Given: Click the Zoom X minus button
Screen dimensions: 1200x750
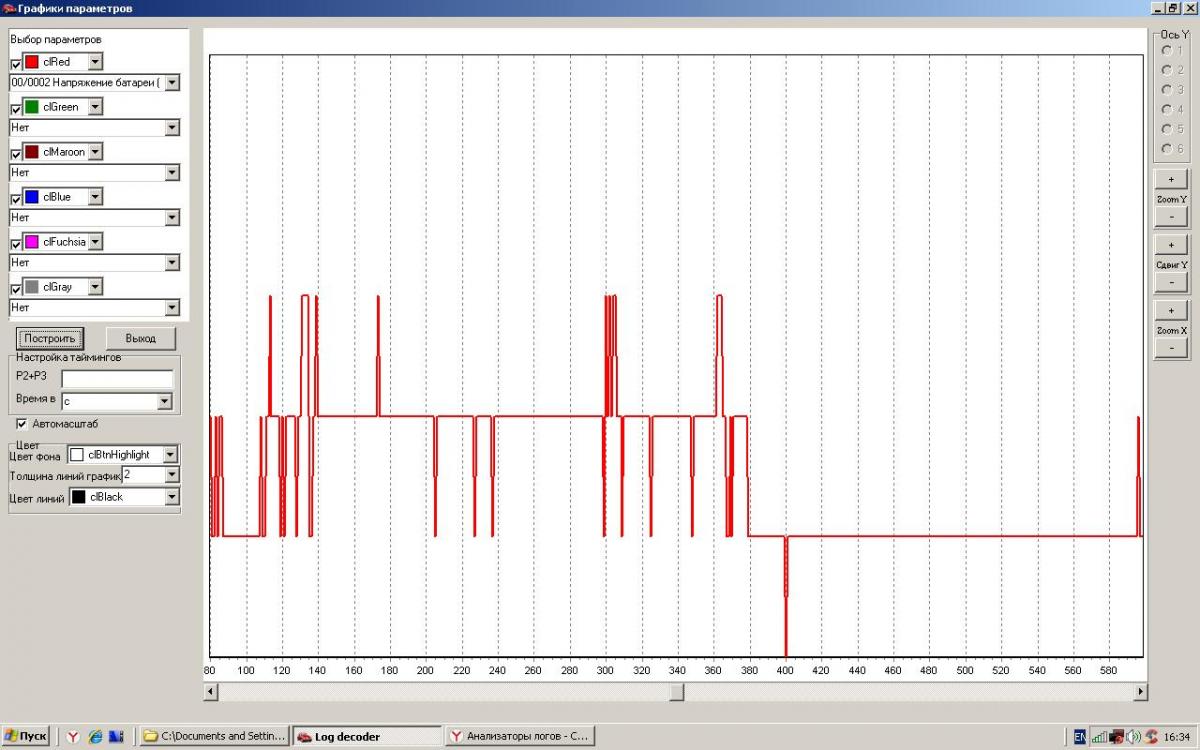Looking at the screenshot, I should (1171, 348).
